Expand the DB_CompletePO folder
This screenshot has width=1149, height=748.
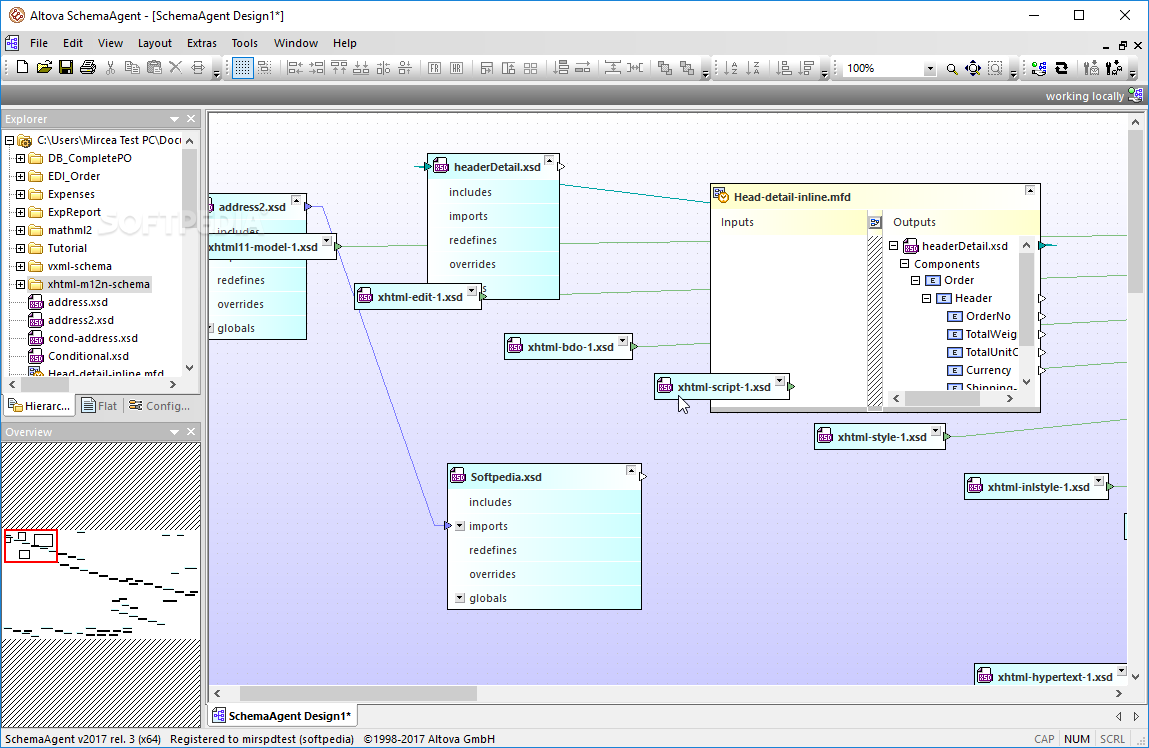pos(21,158)
